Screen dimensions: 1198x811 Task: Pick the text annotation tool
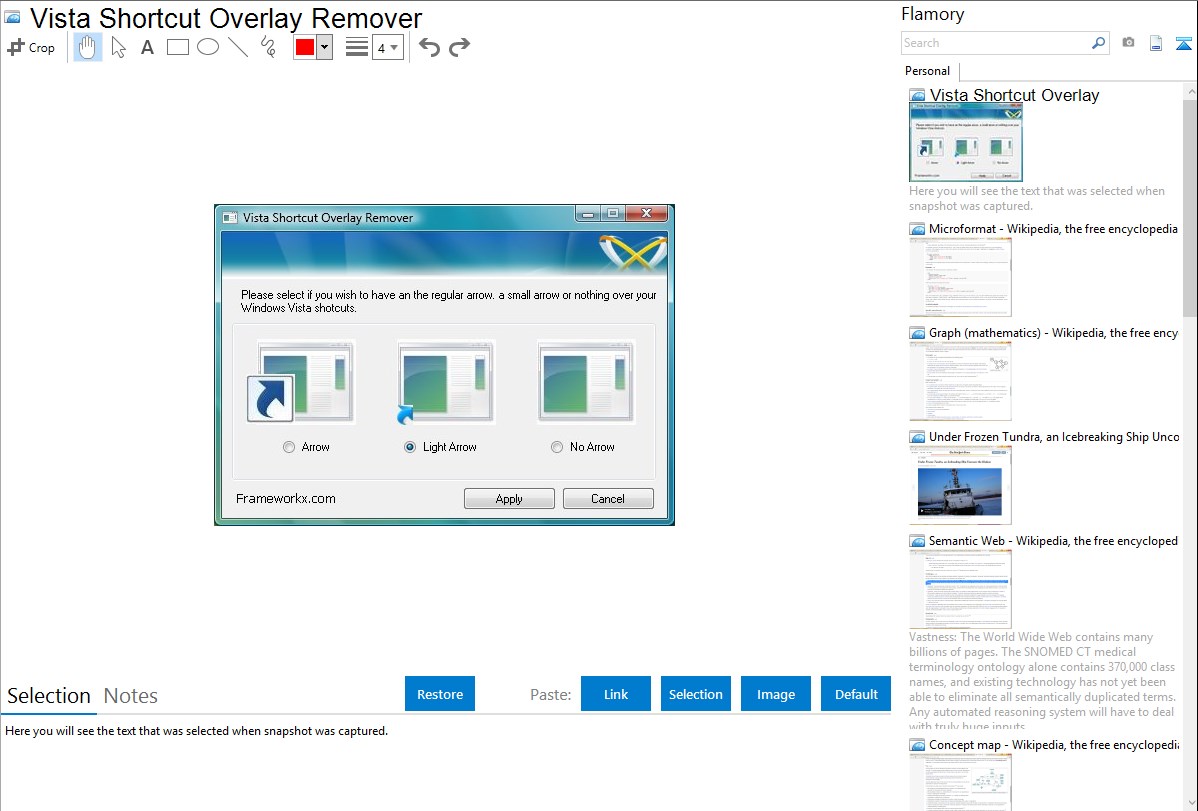[147, 47]
